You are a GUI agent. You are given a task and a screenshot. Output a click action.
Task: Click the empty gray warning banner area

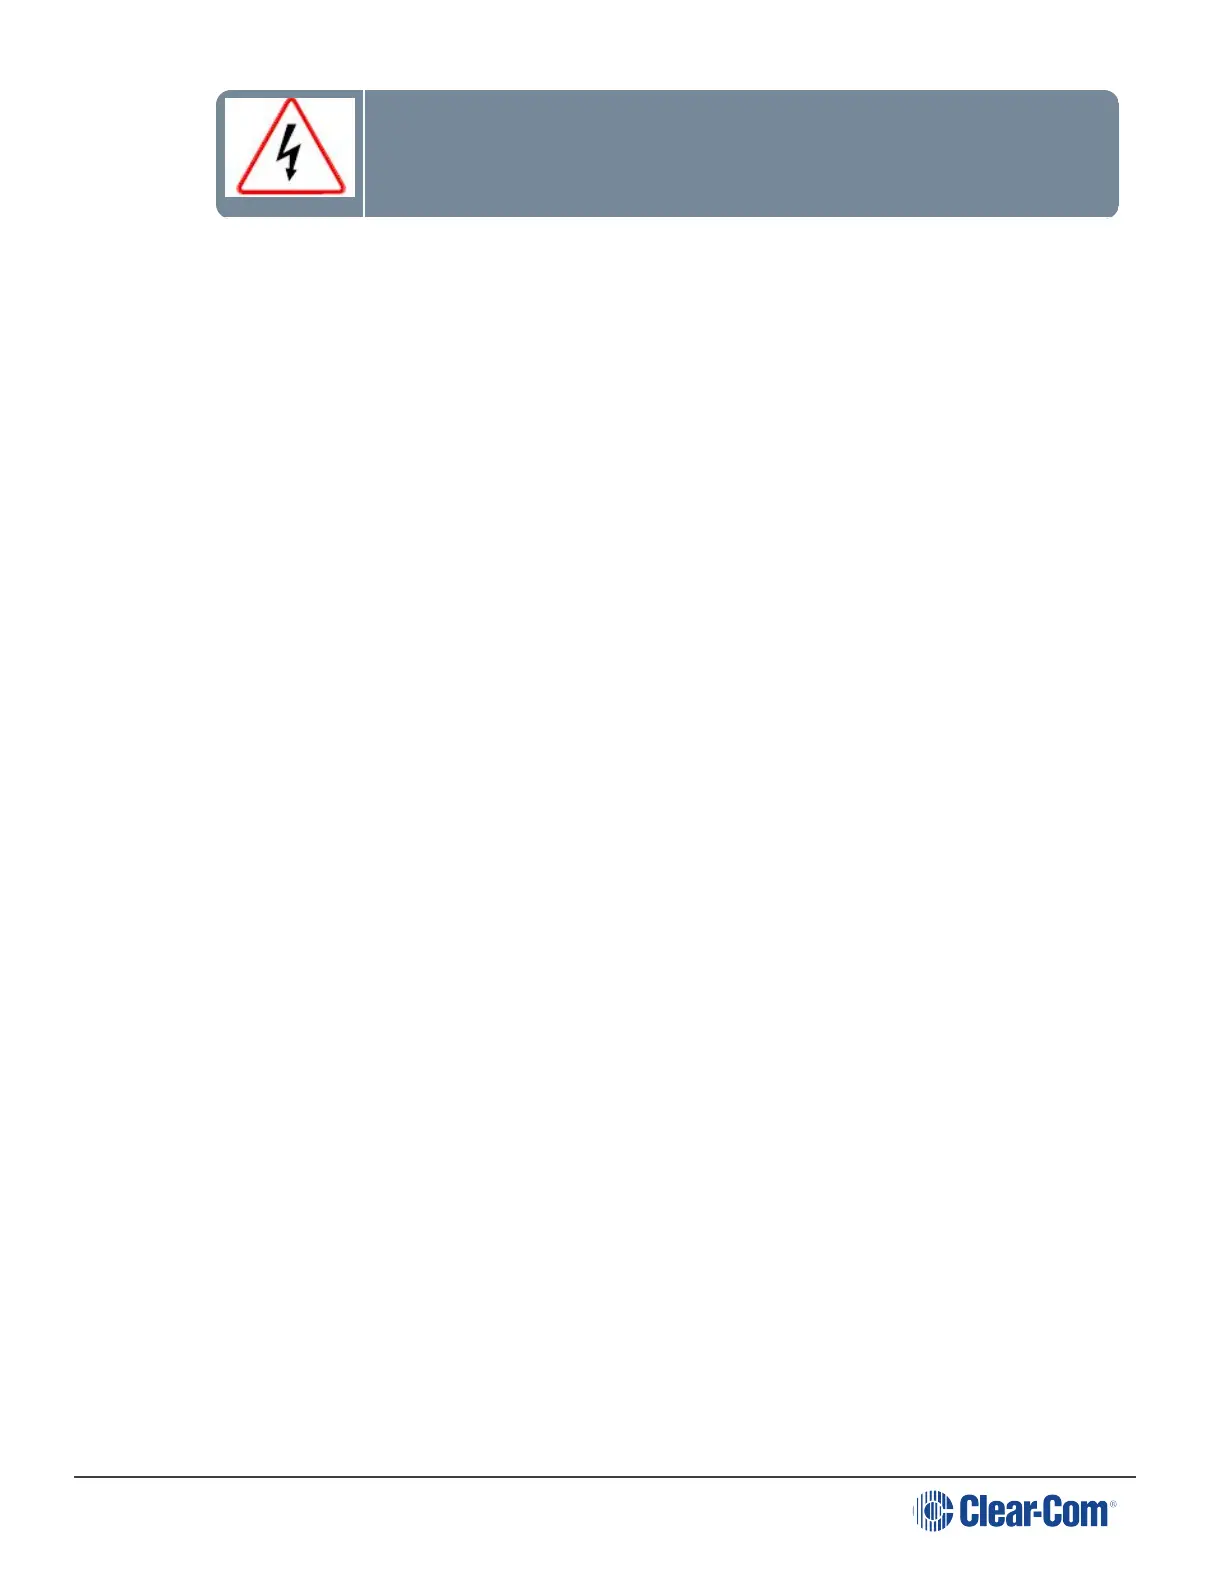pyautogui.click(x=741, y=153)
